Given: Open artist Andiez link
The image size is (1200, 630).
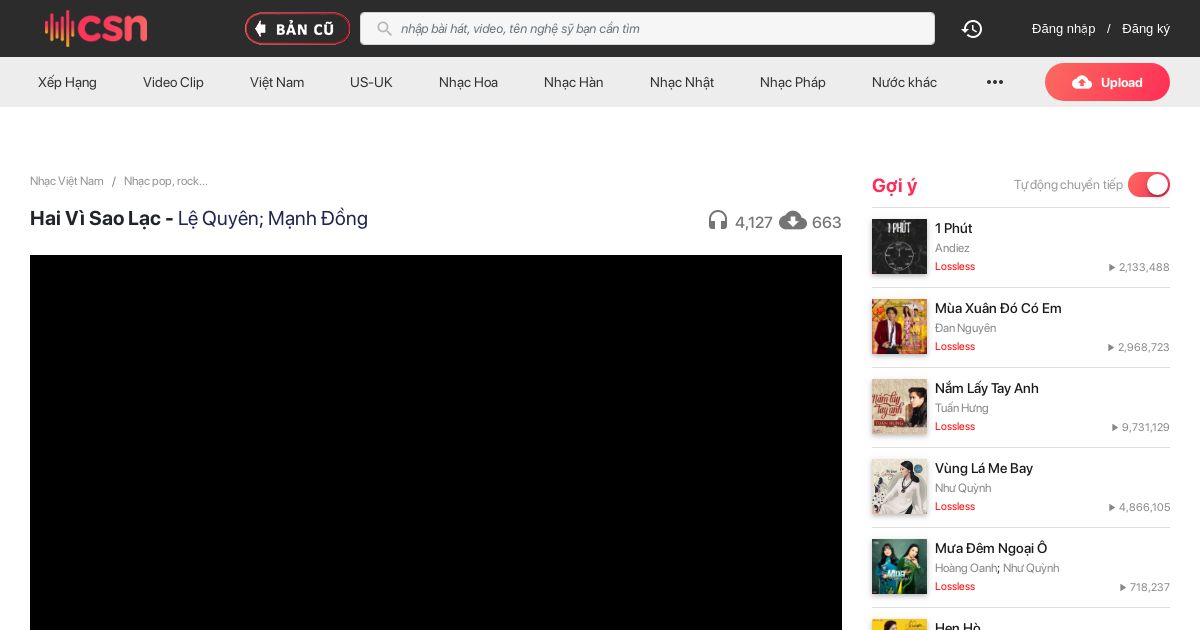Looking at the screenshot, I should click(952, 248).
